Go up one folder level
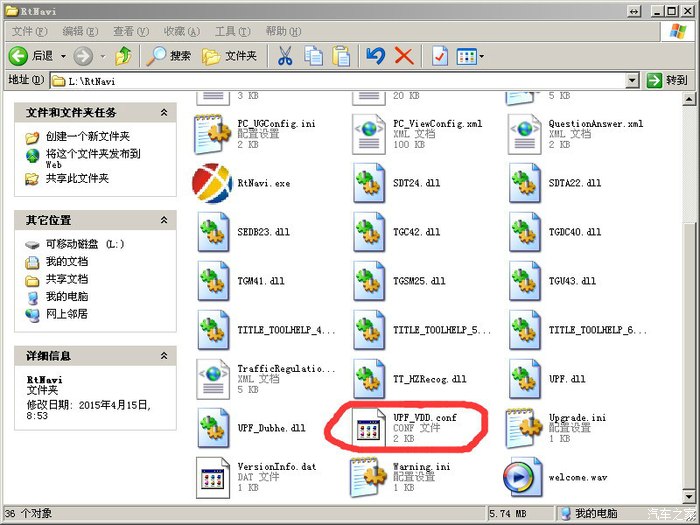 pos(122,56)
